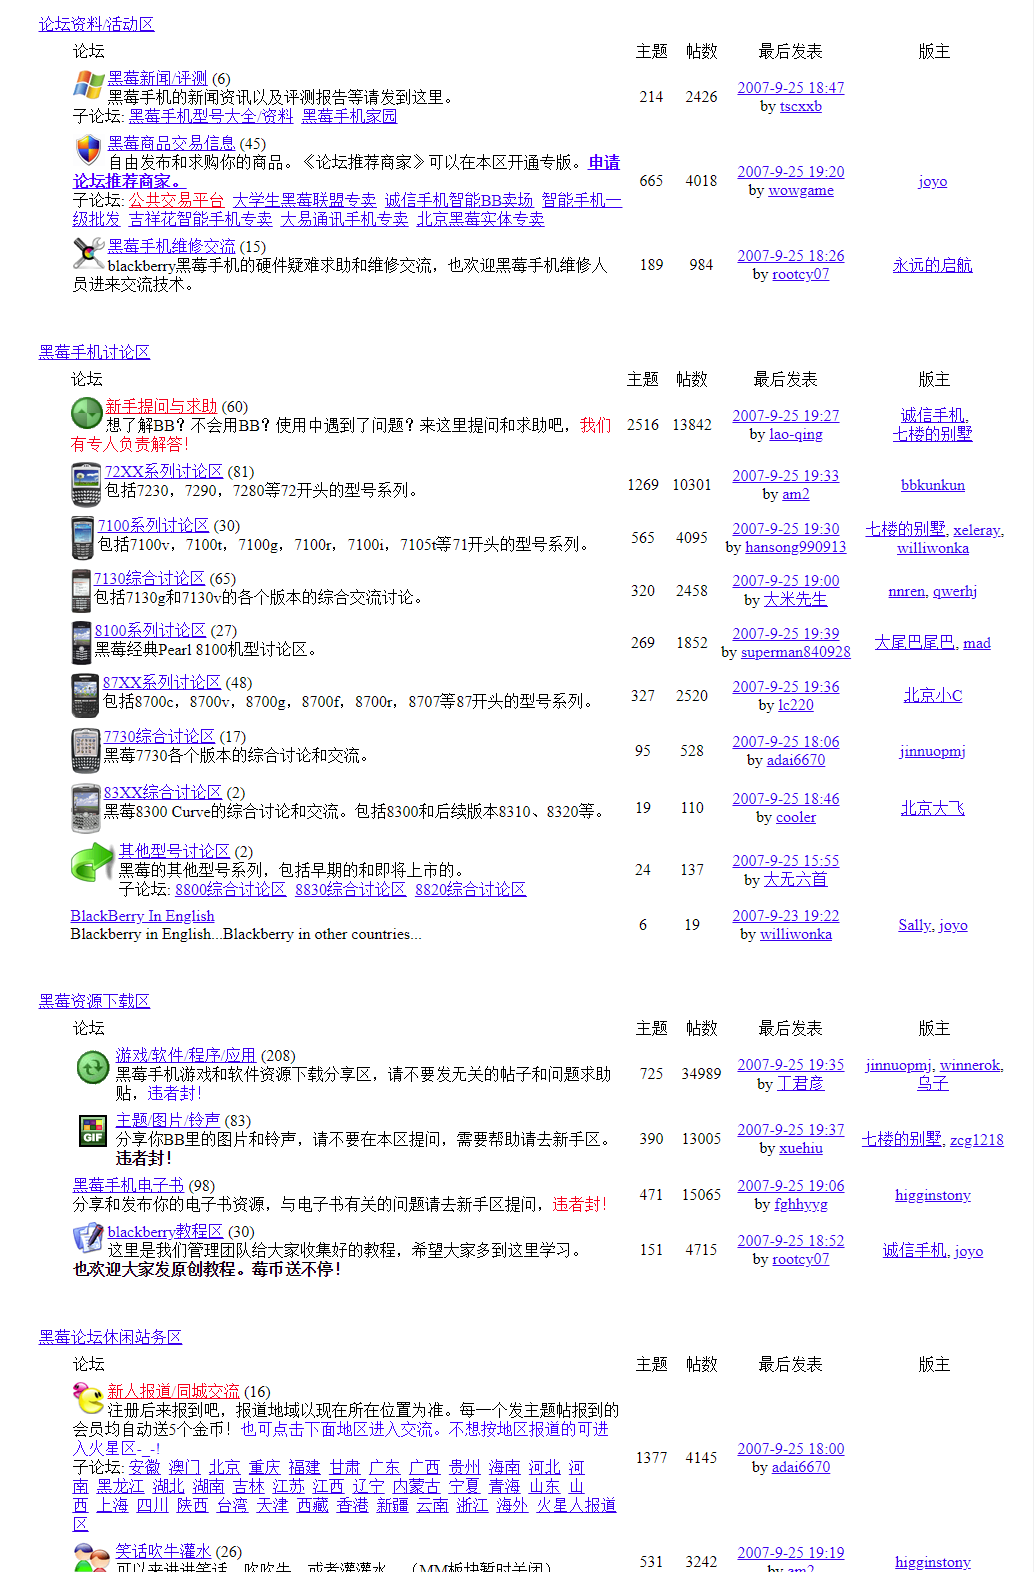Open the 黑莓手机维修交流 forum

172,246
